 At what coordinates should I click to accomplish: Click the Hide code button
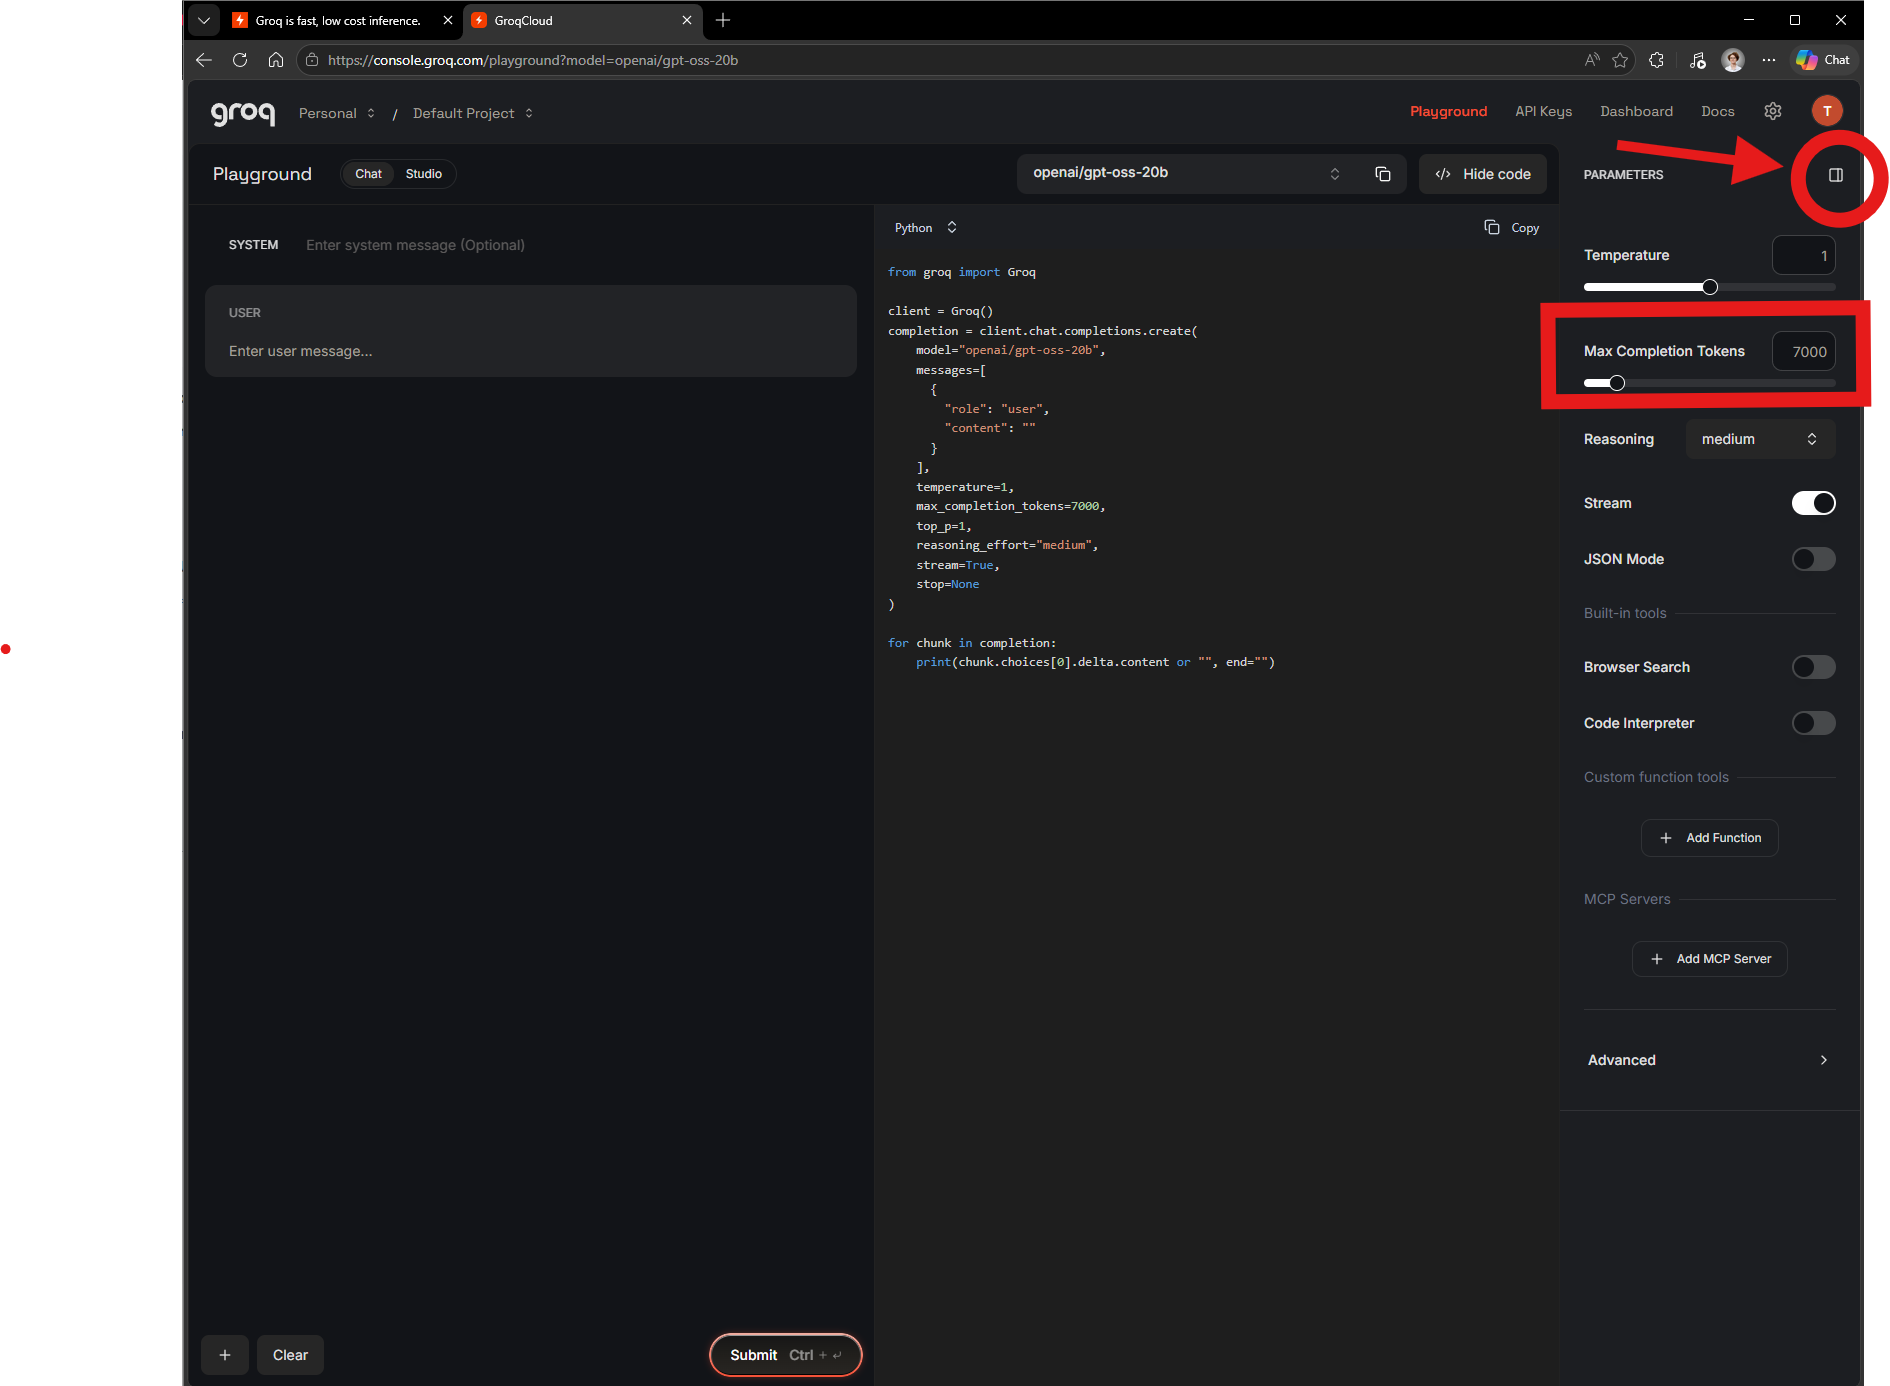tap(1483, 174)
